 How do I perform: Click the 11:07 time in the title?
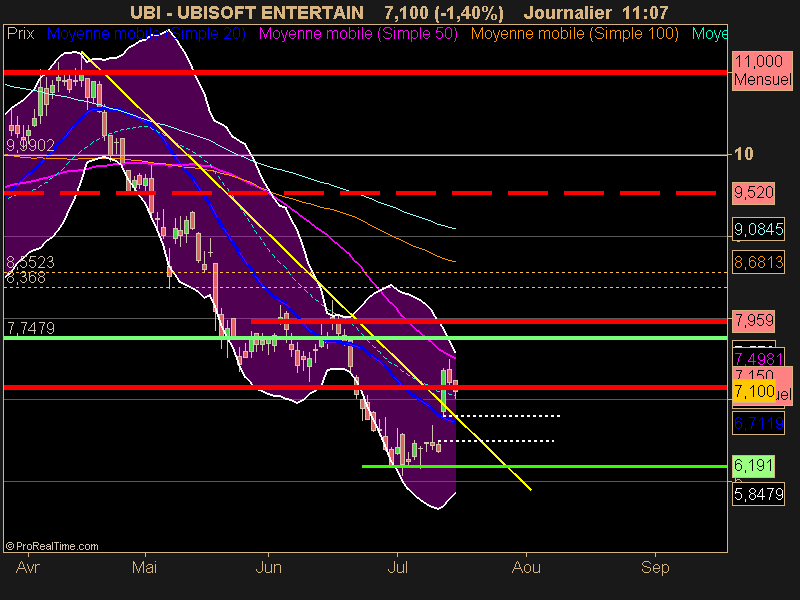[x=645, y=12]
